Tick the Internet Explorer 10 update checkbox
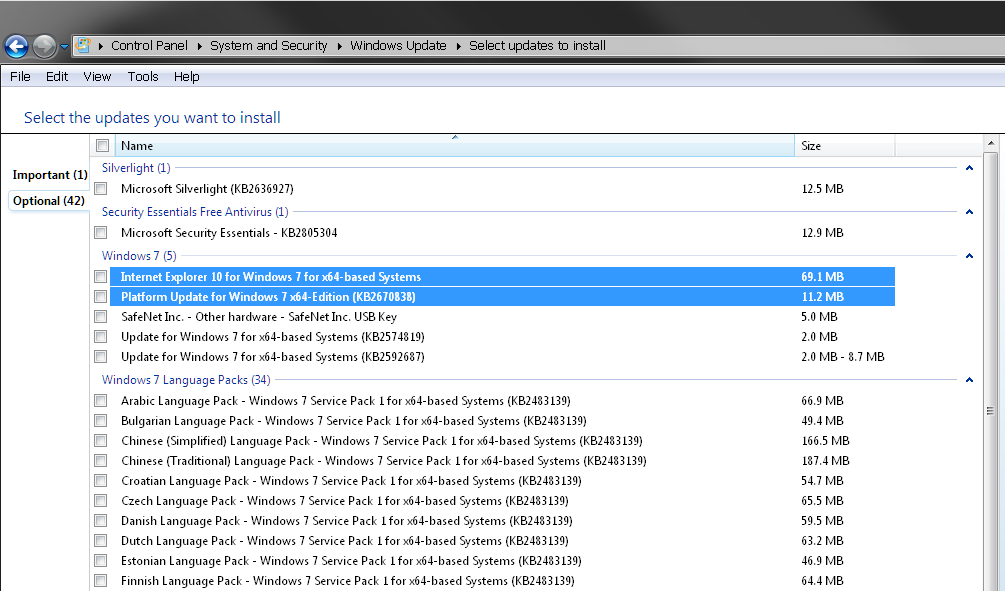This screenshot has width=1005, height=591. pos(101,277)
